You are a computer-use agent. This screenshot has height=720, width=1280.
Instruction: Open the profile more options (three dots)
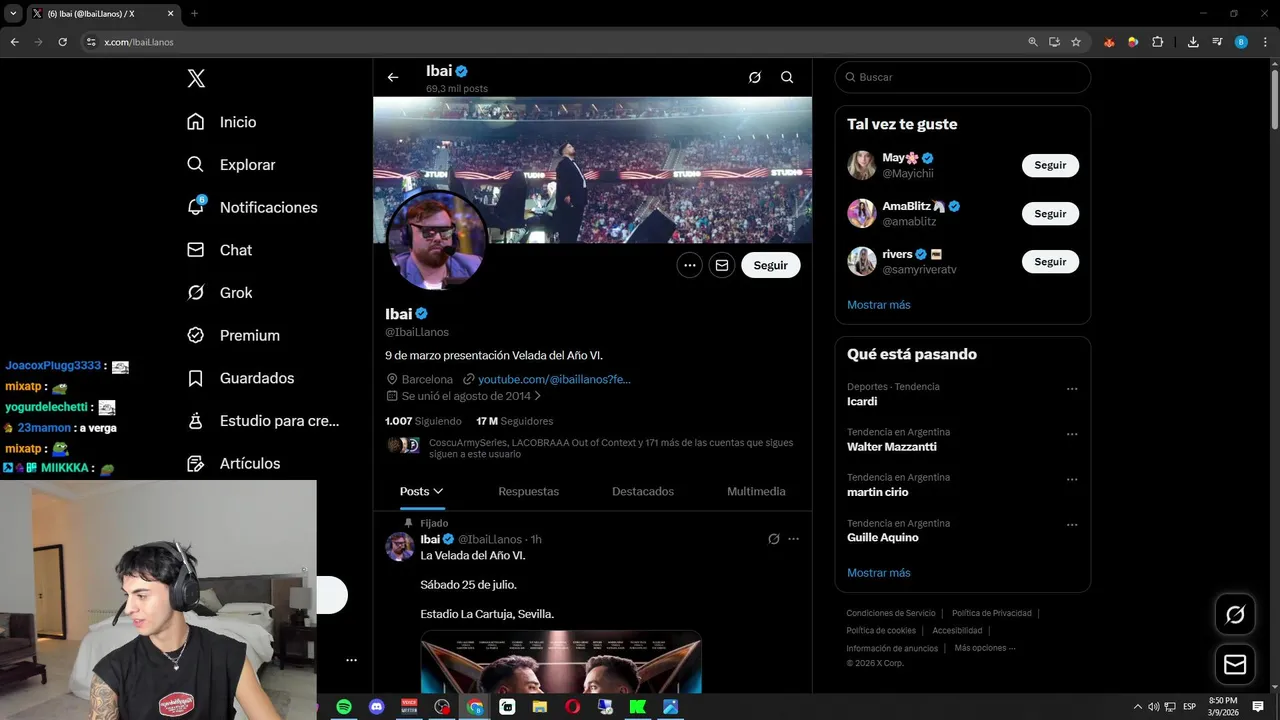[x=689, y=265]
